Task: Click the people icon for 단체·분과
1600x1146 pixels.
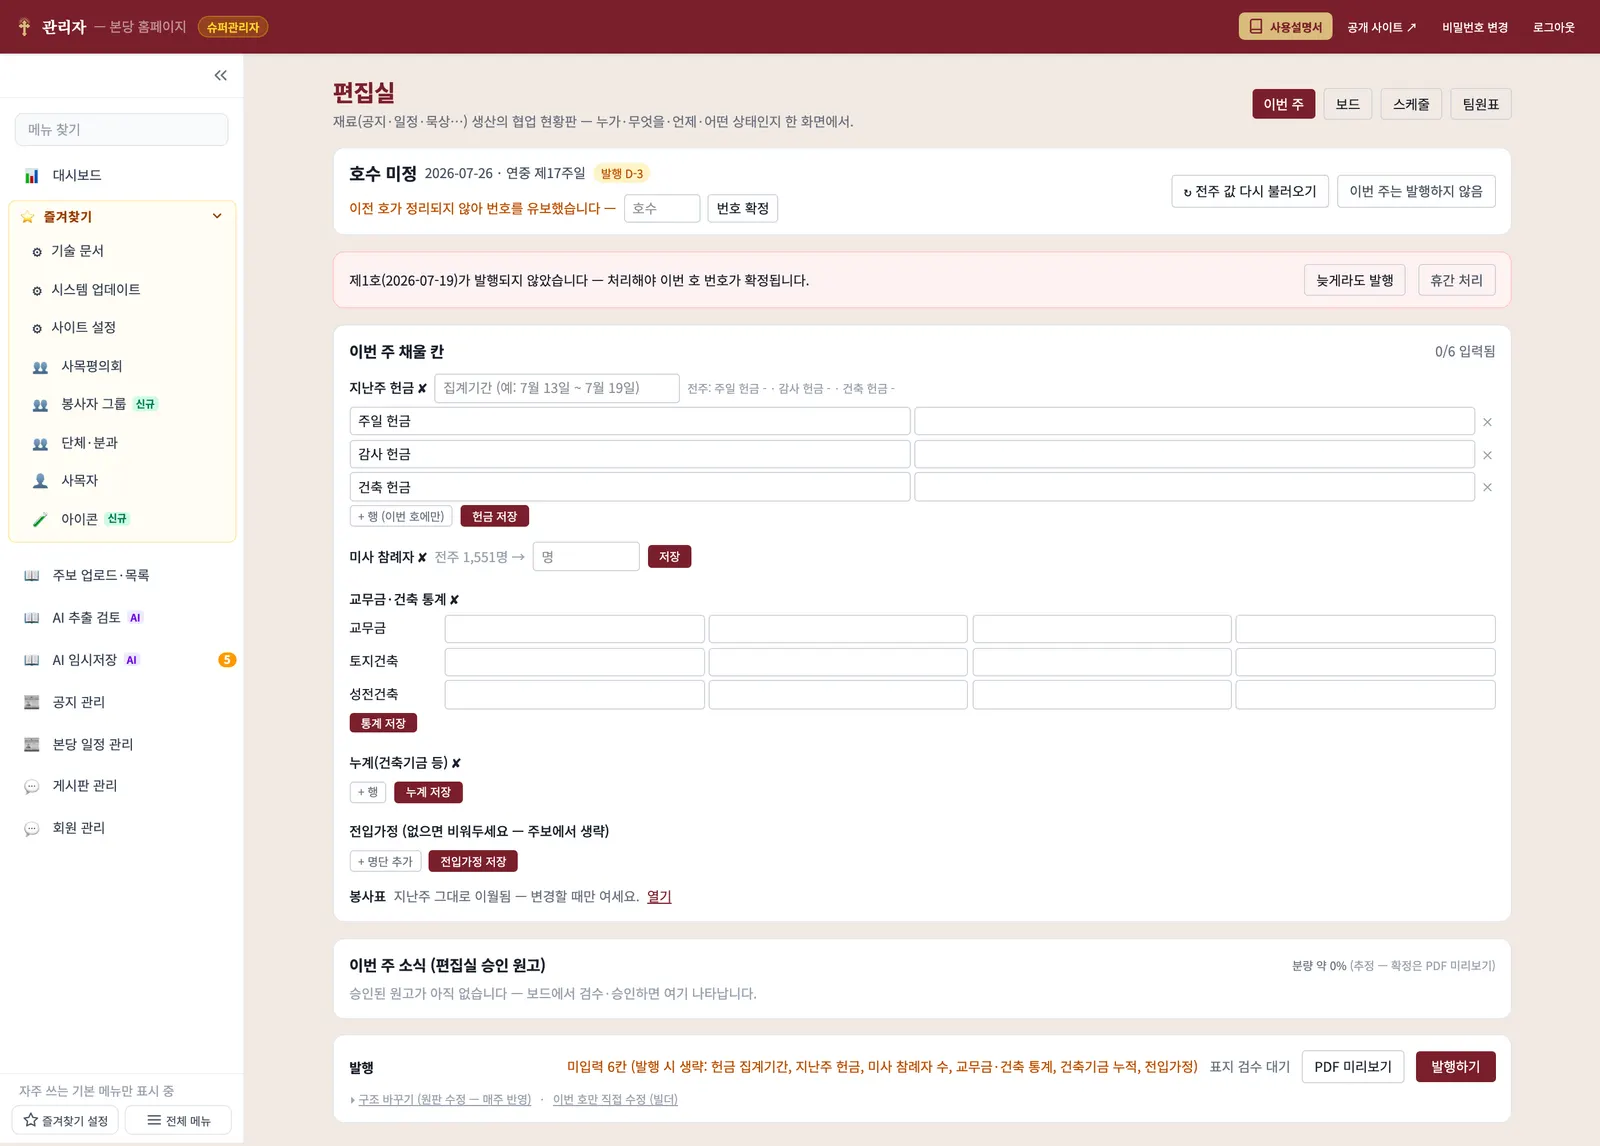Action: point(40,443)
